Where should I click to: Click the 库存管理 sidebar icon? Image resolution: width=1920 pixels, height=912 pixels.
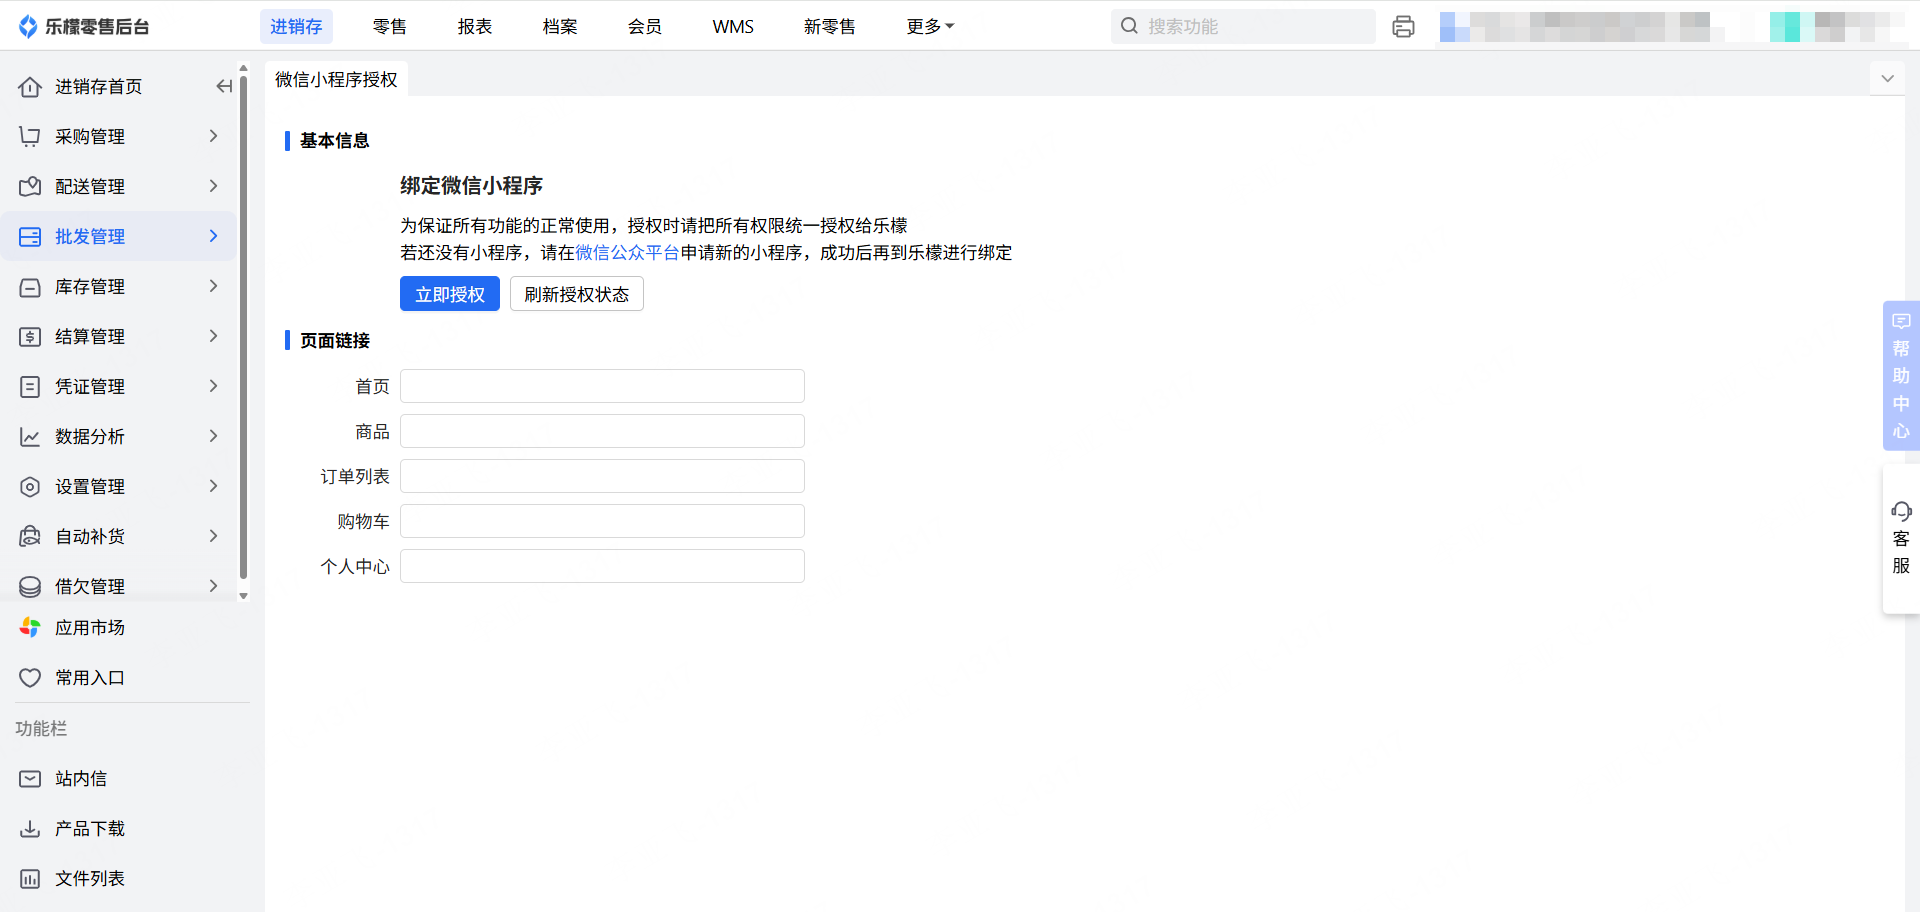[30, 287]
